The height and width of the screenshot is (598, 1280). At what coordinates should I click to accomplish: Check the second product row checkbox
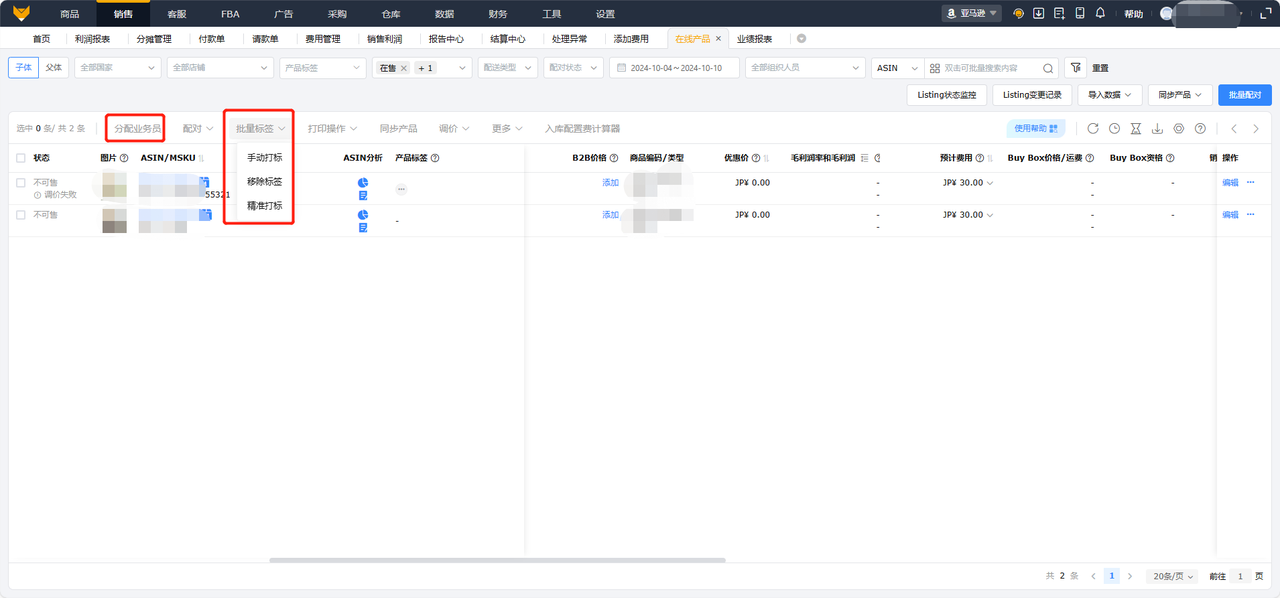point(21,215)
